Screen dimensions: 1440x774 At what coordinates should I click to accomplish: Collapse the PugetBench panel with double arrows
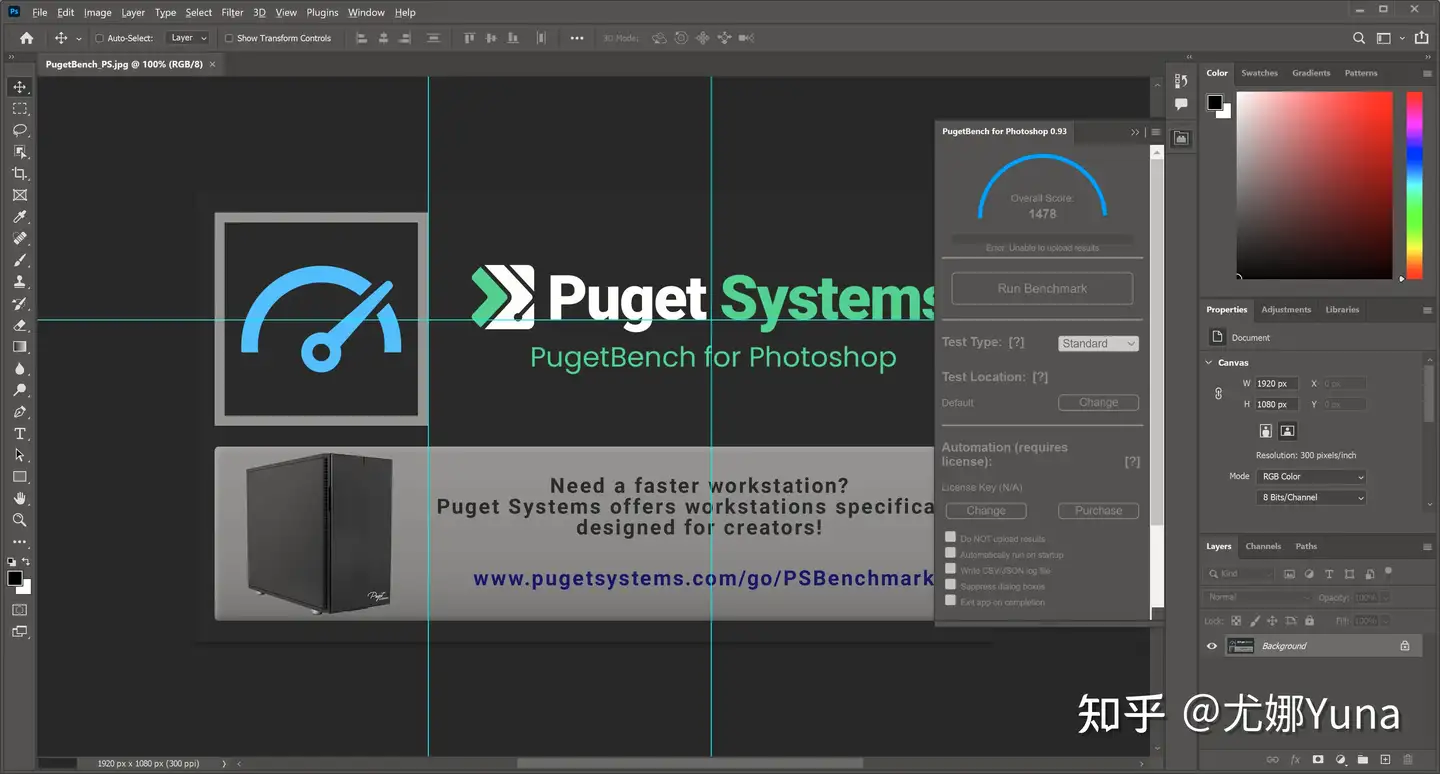1135,132
